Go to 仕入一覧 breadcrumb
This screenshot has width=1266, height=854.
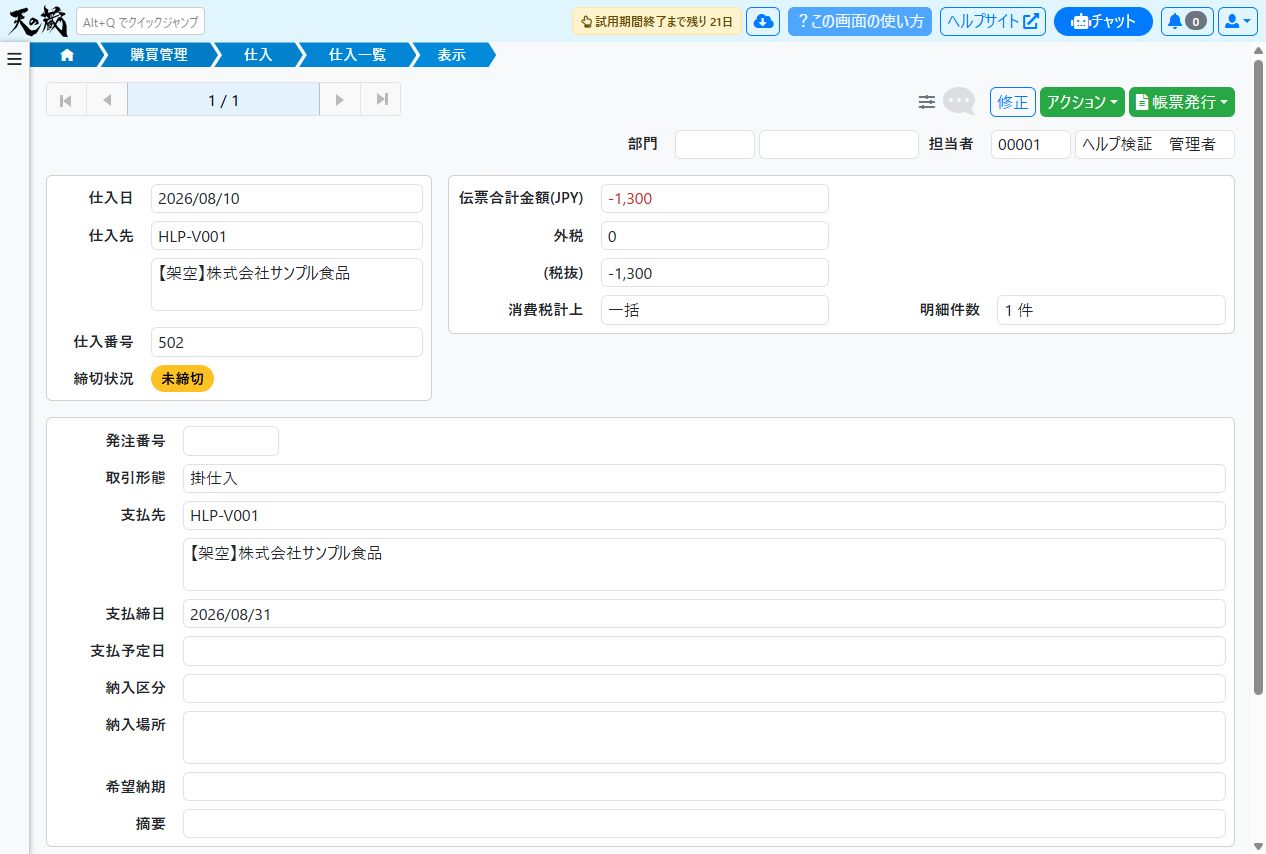pyautogui.click(x=357, y=55)
